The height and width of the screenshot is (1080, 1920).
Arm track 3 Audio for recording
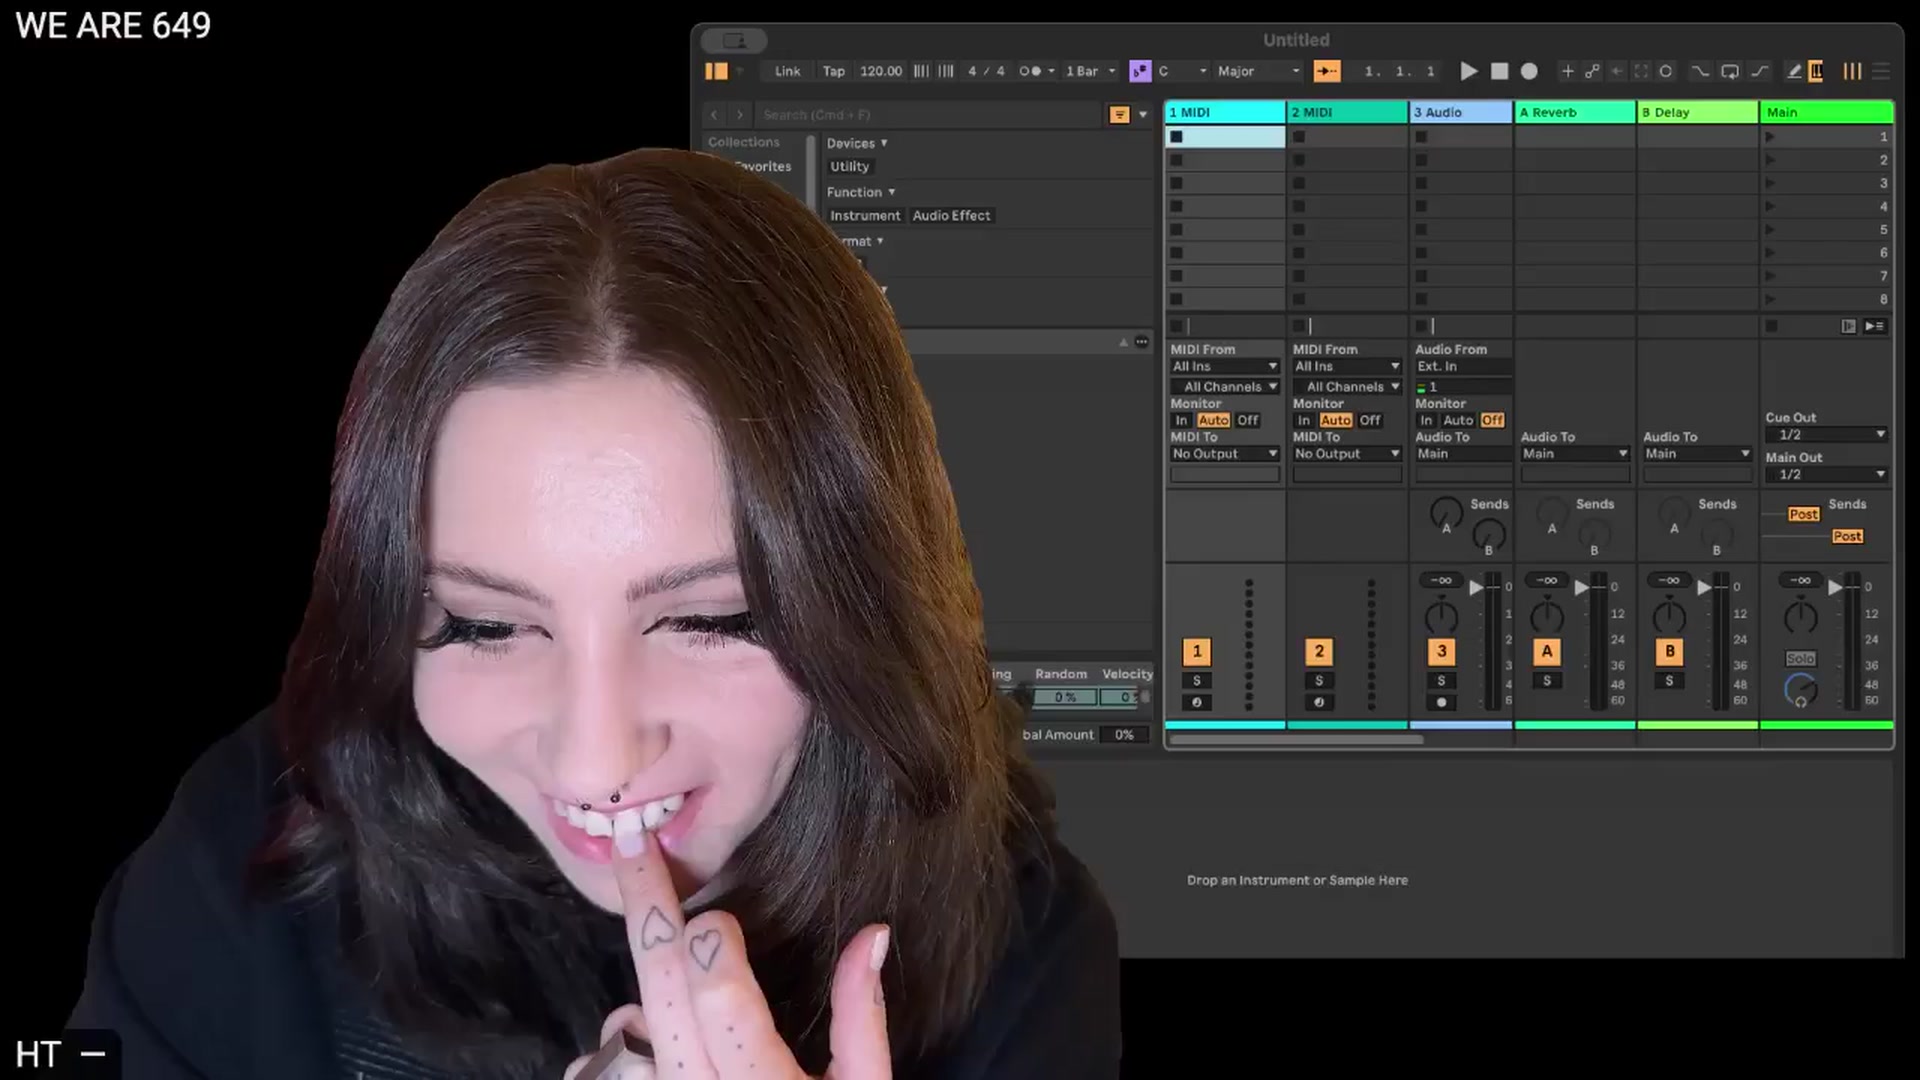tap(1441, 702)
